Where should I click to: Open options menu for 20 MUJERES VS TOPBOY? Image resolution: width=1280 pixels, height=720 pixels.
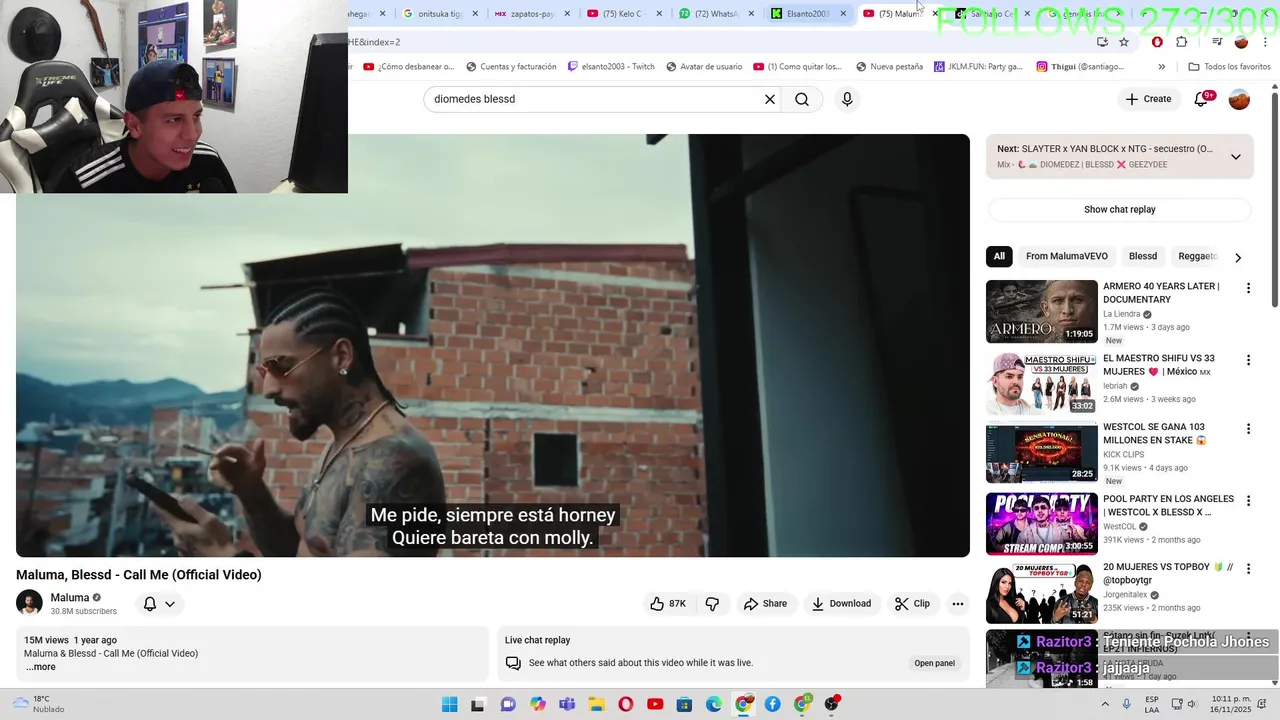tap(1248, 569)
